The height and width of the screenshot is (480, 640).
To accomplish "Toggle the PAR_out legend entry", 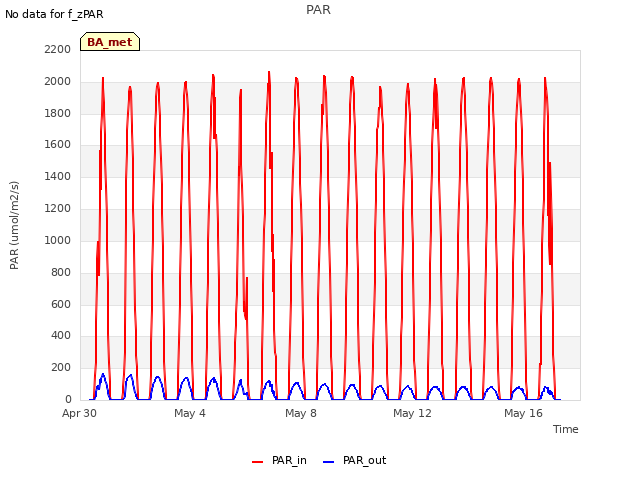I will [354, 460].
